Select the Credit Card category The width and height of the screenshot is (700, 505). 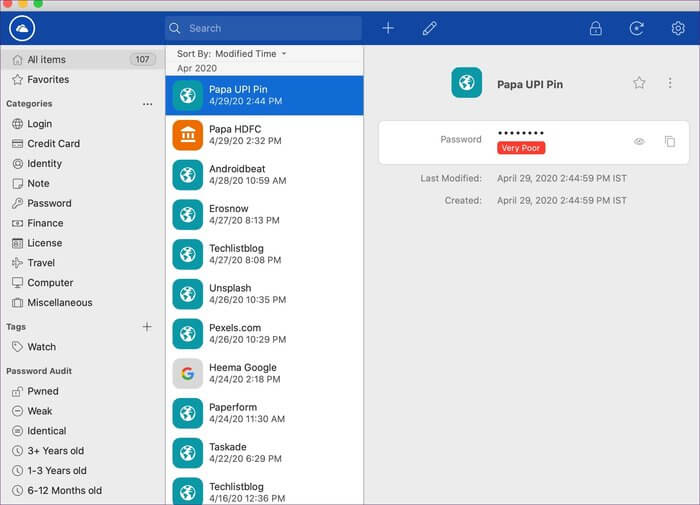81,144
